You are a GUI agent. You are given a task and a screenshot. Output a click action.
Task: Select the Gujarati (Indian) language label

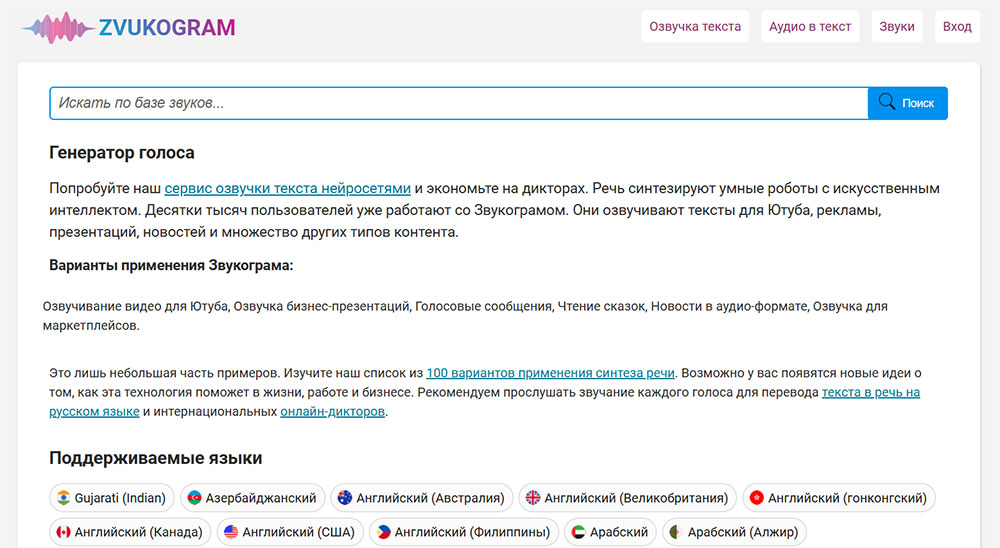coord(120,498)
